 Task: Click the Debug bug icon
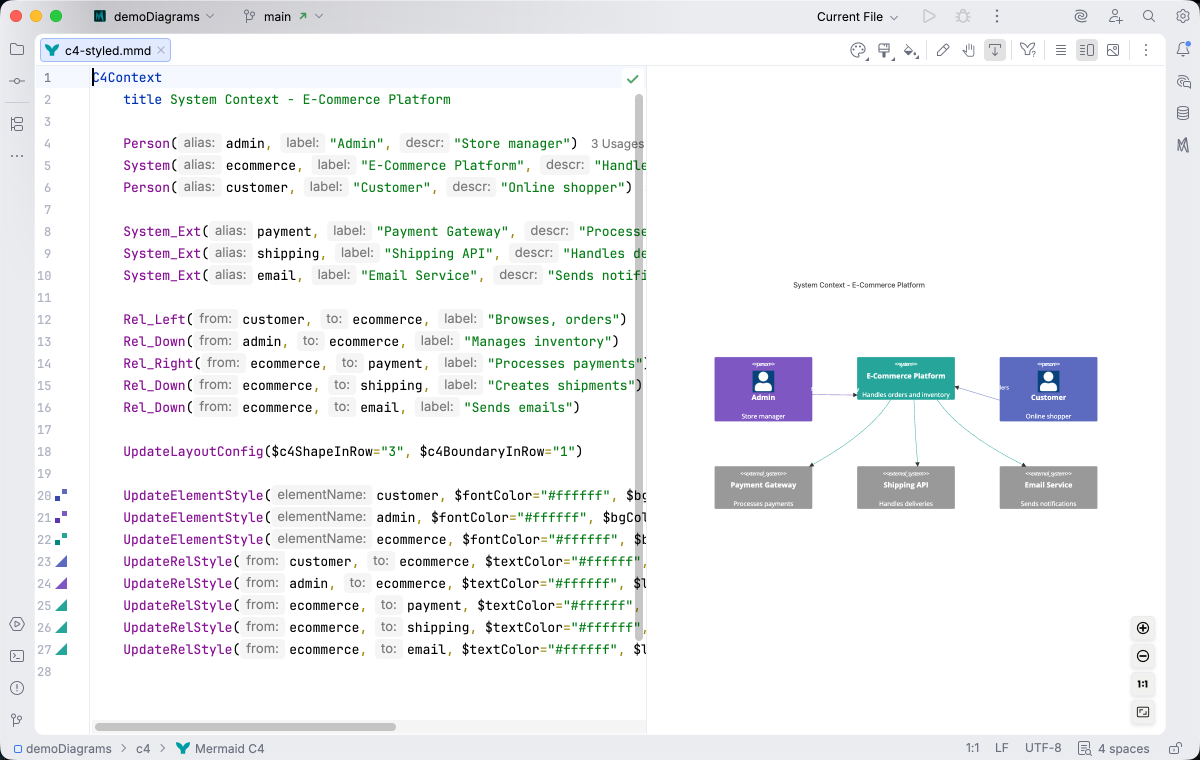click(963, 16)
